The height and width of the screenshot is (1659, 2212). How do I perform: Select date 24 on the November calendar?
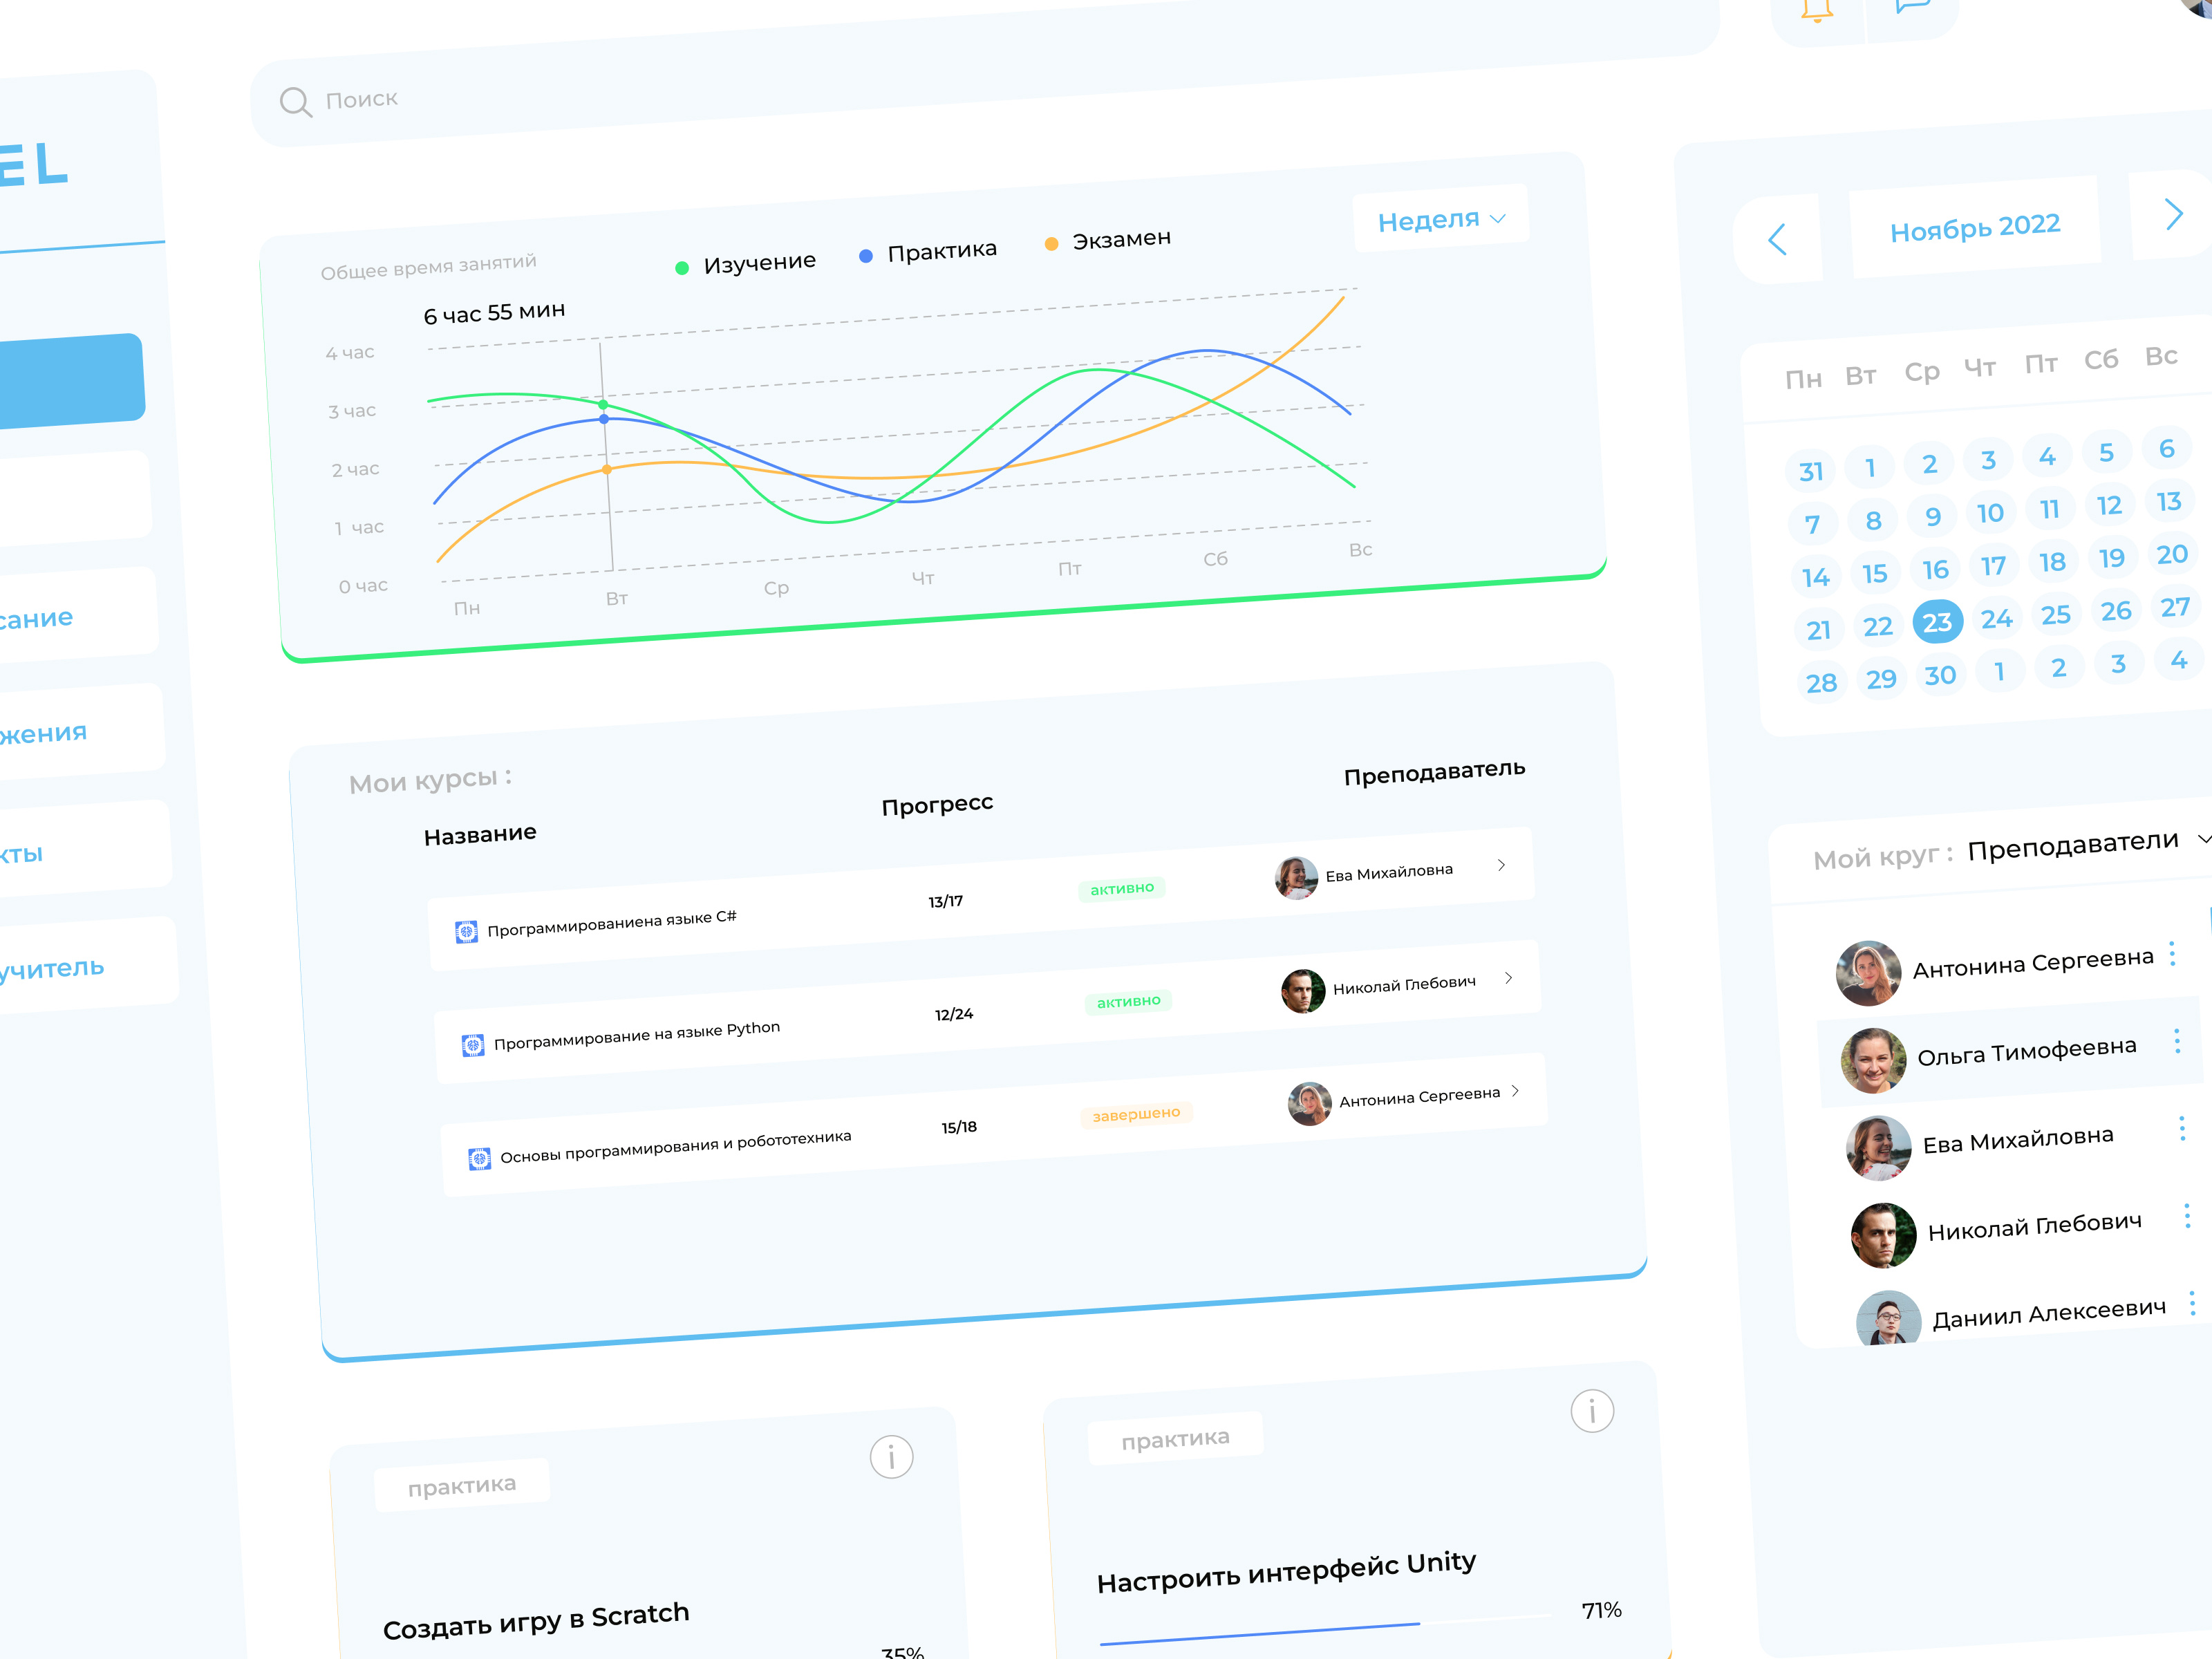pos(1998,619)
